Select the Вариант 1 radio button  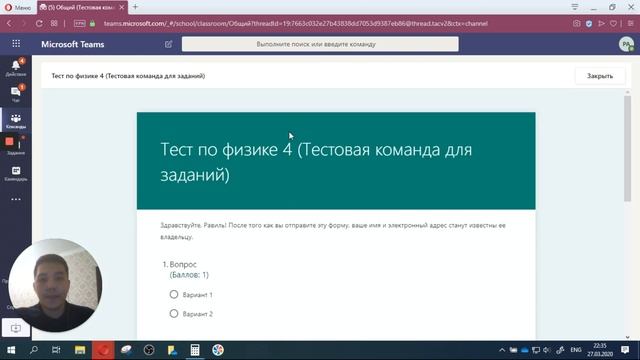174,294
